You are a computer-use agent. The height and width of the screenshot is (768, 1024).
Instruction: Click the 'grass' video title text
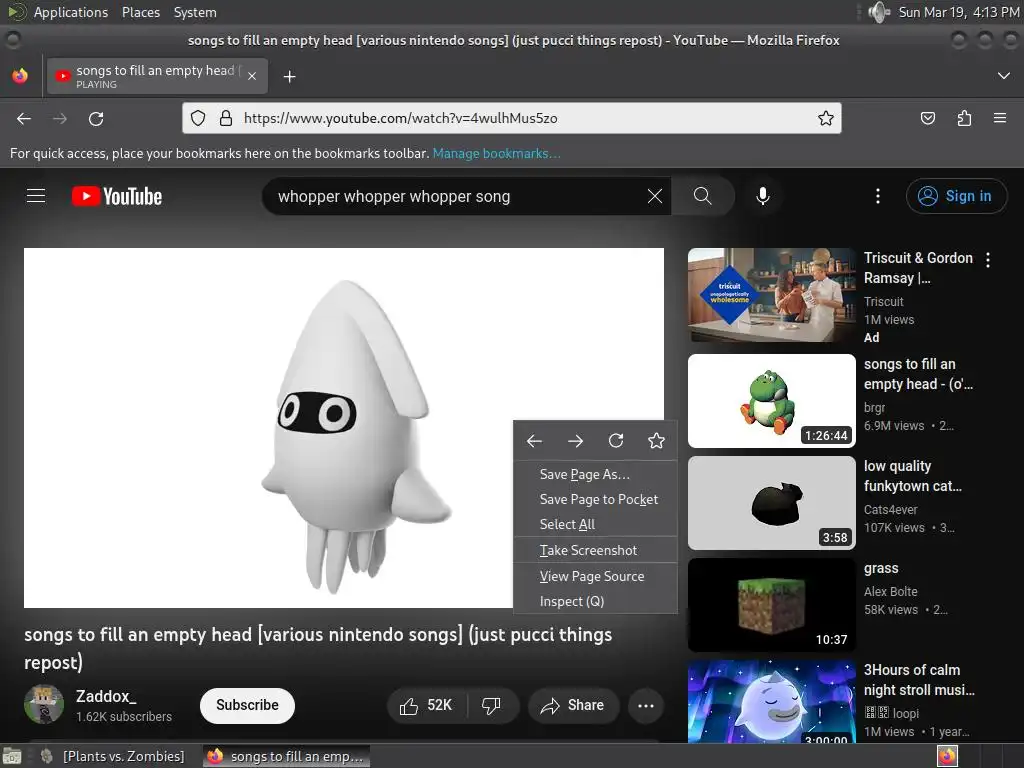pyautogui.click(x=881, y=568)
